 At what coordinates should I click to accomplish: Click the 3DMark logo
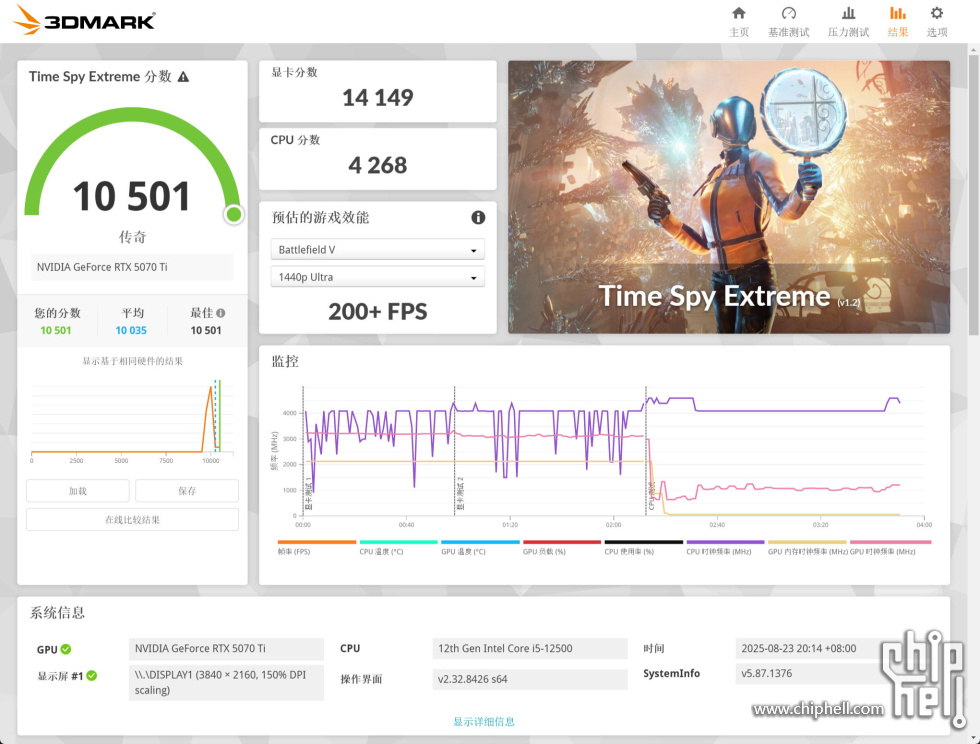coord(84,20)
